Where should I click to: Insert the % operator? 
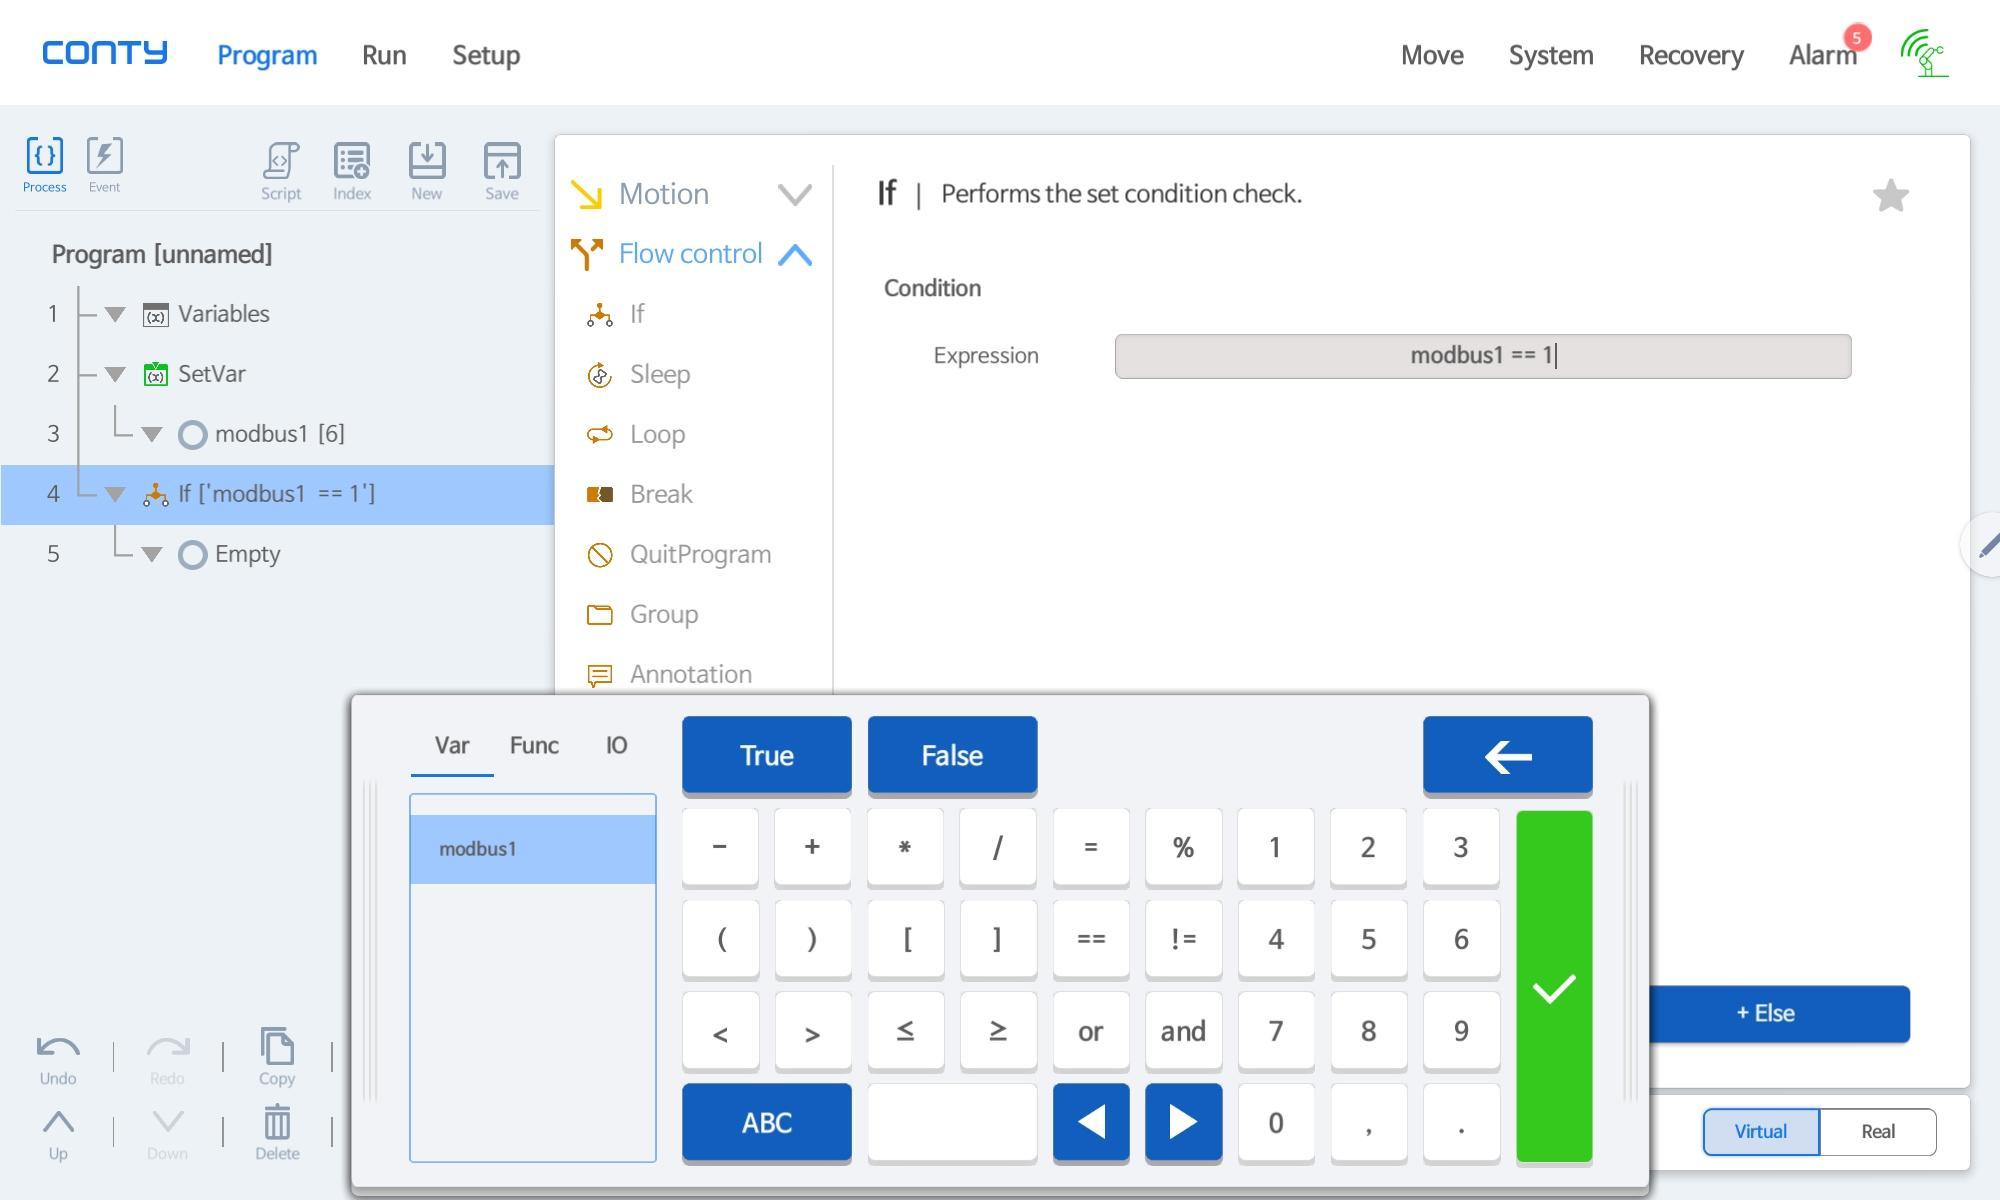click(1183, 847)
